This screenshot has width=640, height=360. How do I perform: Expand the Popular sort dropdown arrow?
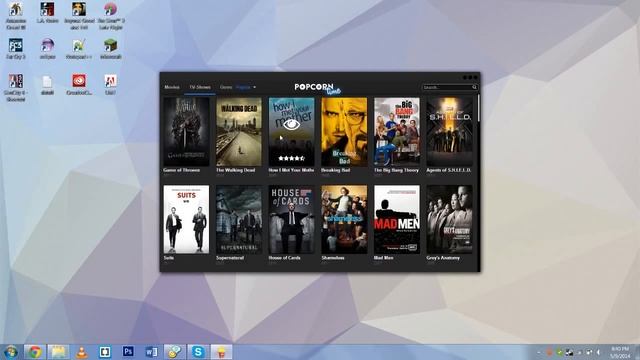(x=254, y=87)
